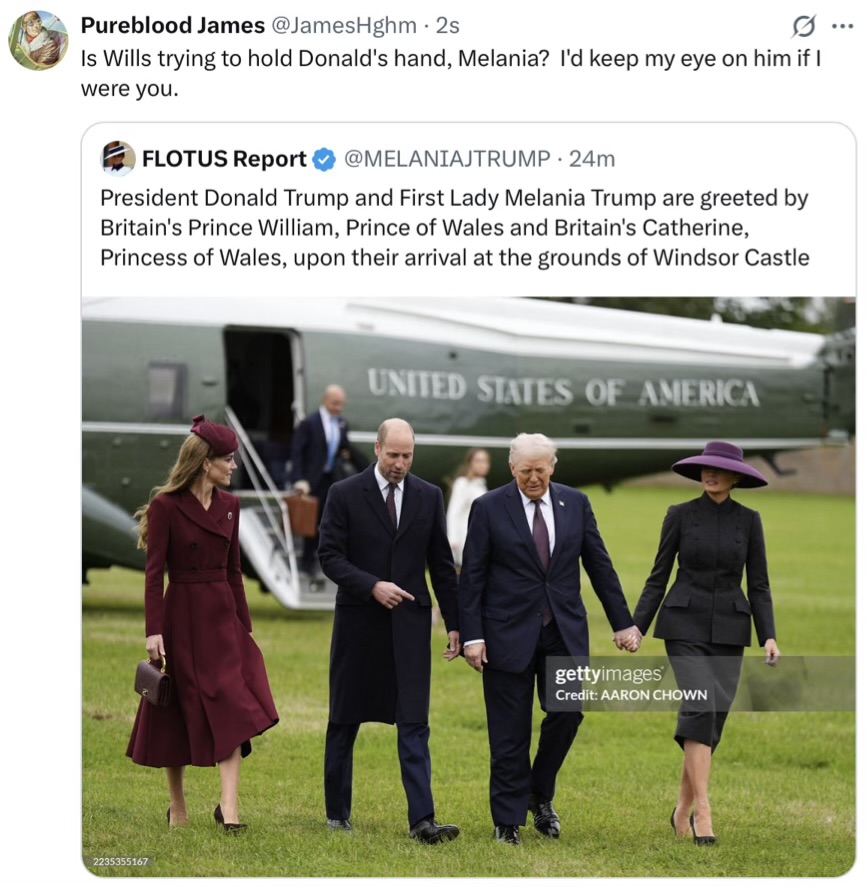This screenshot has width=868, height=887.
Task: Click the blue verified badge
Action: coord(324,159)
